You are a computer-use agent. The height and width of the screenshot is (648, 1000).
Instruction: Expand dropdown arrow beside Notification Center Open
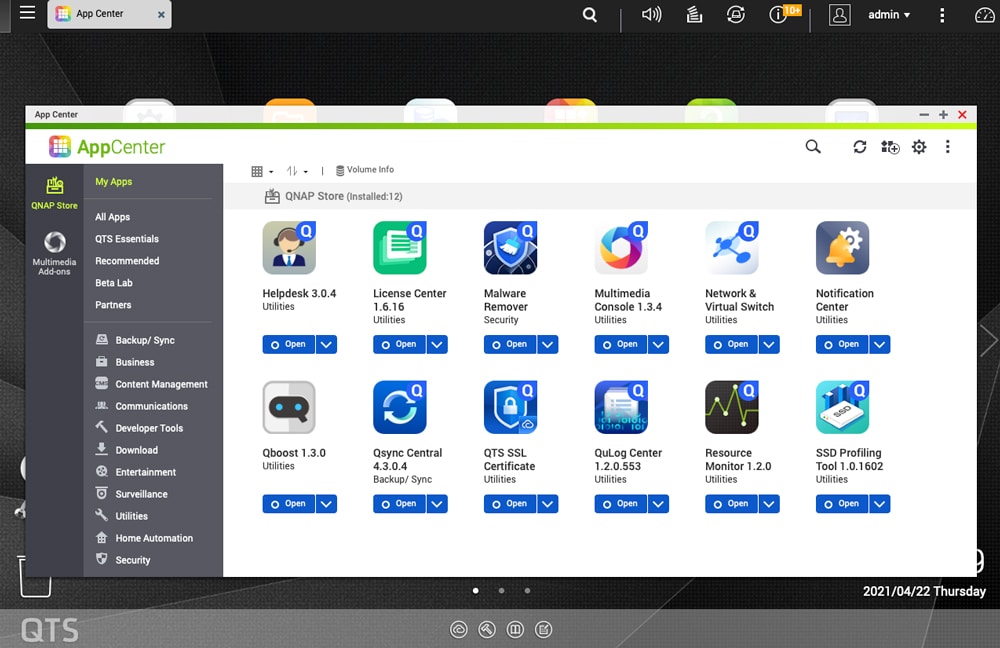click(879, 344)
